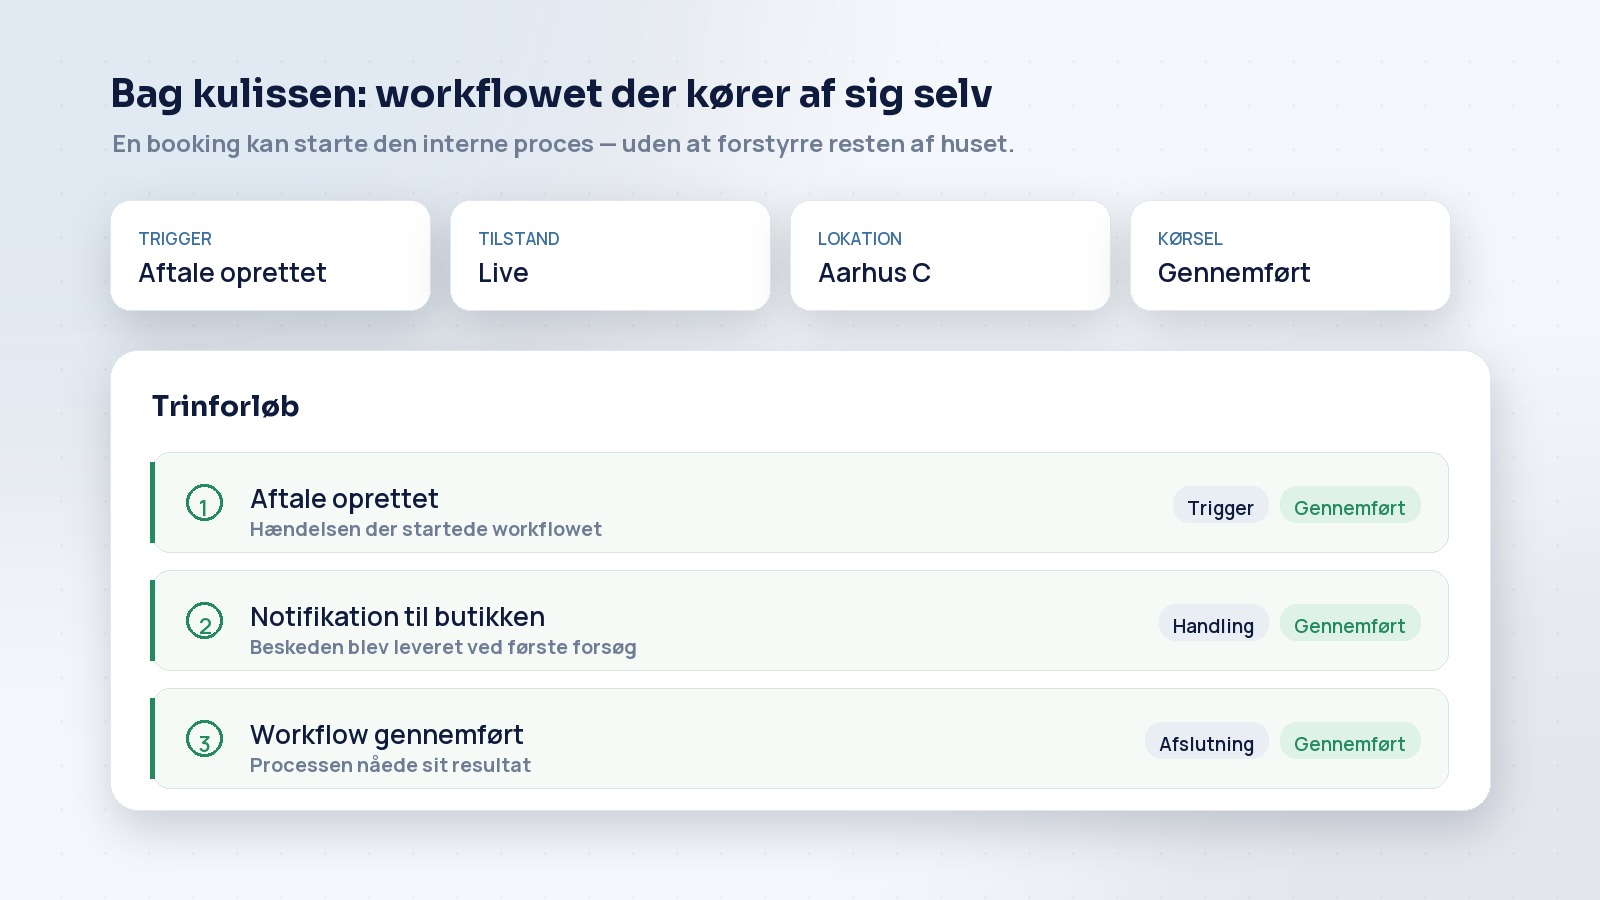Click the text Processen nåede sit resultat
Viewport: 1600px width, 900px height.
tap(390, 765)
